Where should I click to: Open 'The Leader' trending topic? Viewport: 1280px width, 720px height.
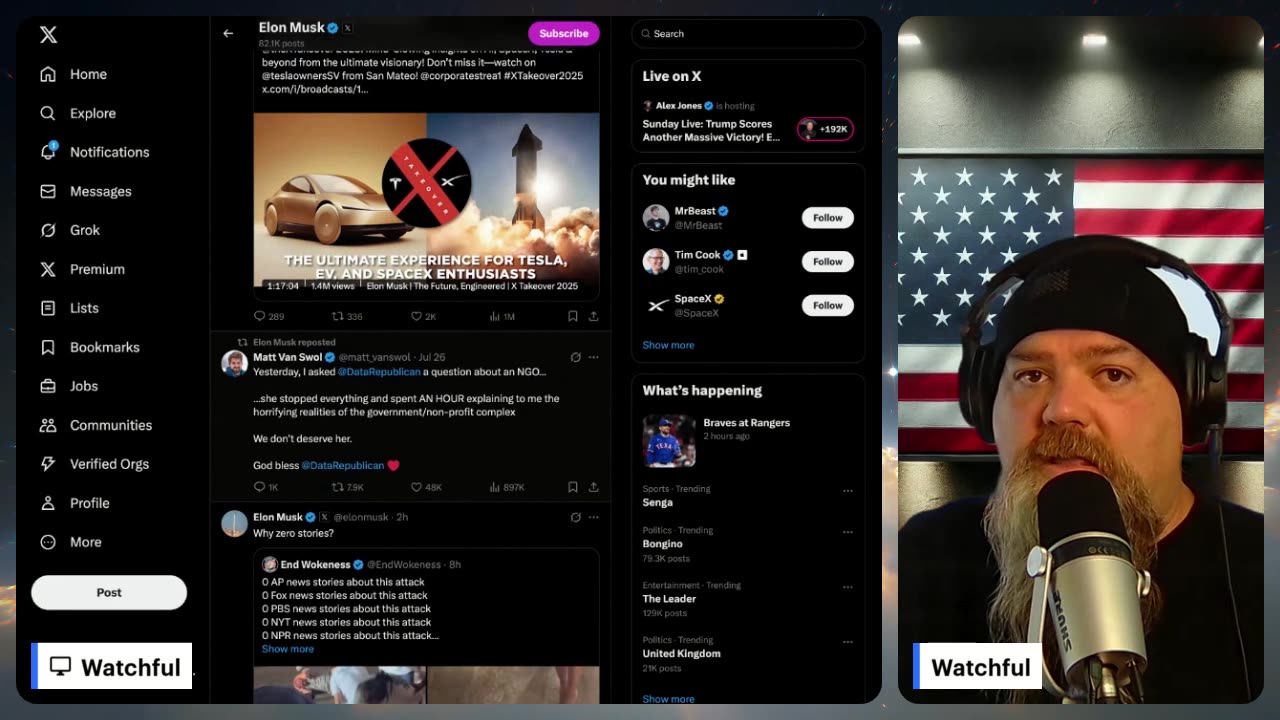pyautogui.click(x=669, y=599)
